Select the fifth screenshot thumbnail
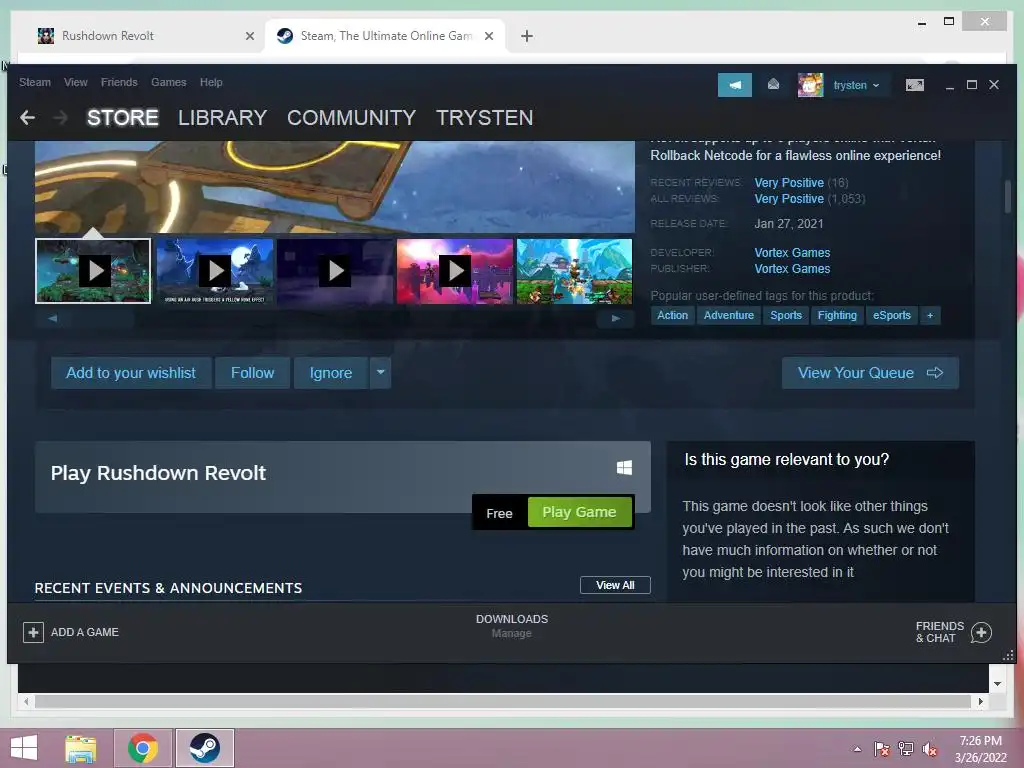This screenshot has width=1024, height=768. 575,271
